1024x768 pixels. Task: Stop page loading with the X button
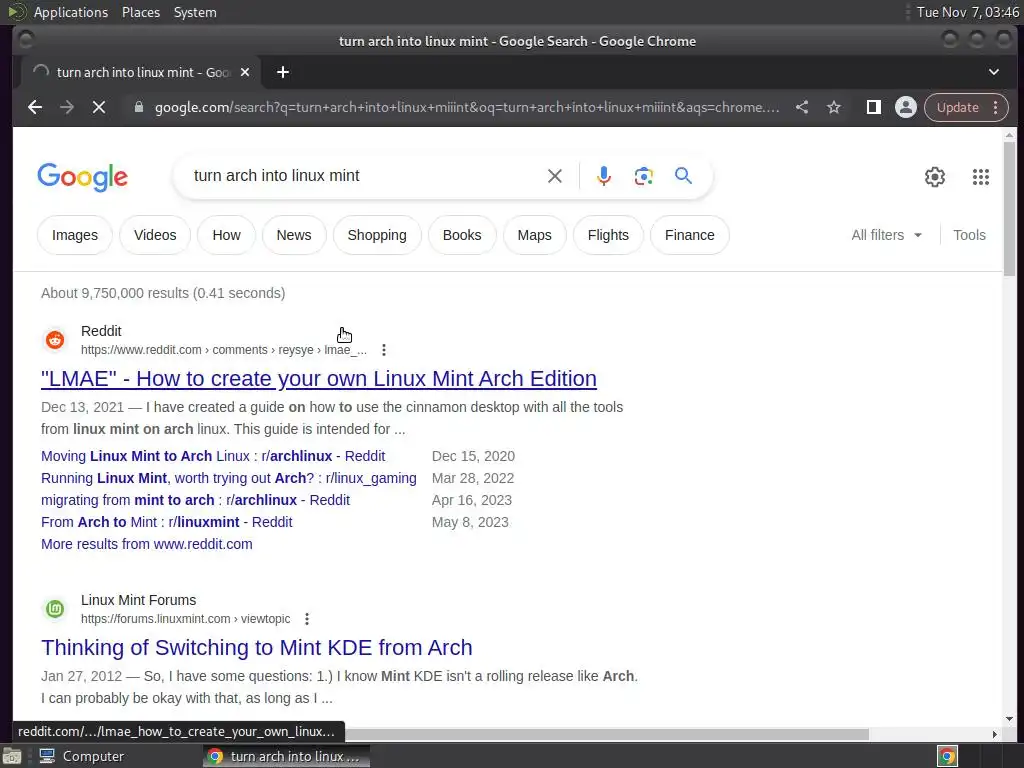coord(99,107)
